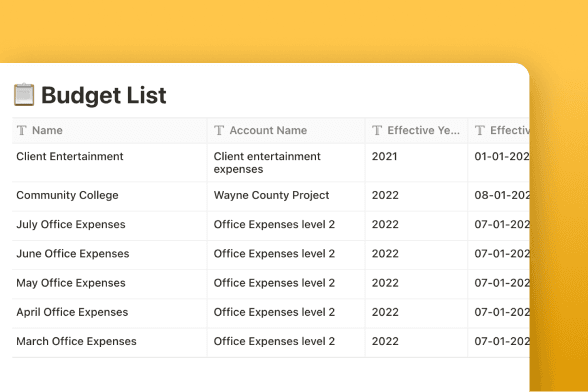This screenshot has width=588, height=392.
Task: Click the text-type icon in last Effective header
Action: coord(480,130)
